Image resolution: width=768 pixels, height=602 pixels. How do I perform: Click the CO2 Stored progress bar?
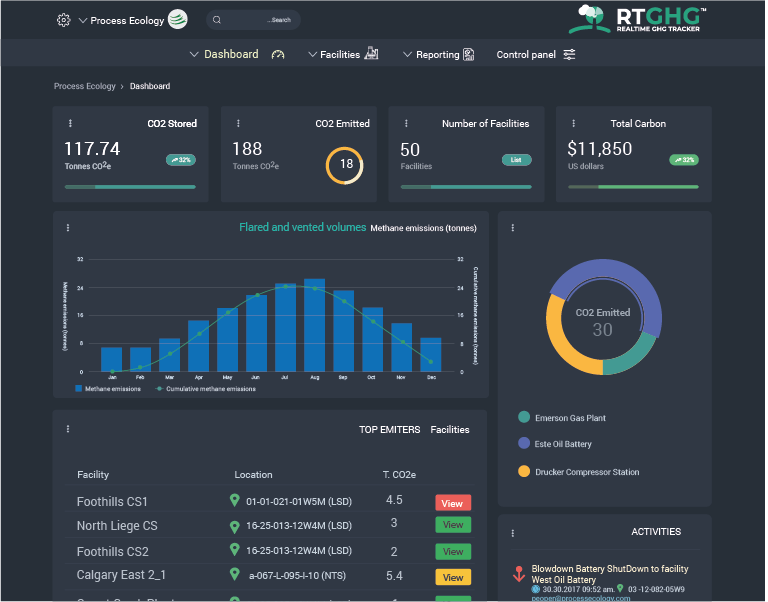(130, 187)
